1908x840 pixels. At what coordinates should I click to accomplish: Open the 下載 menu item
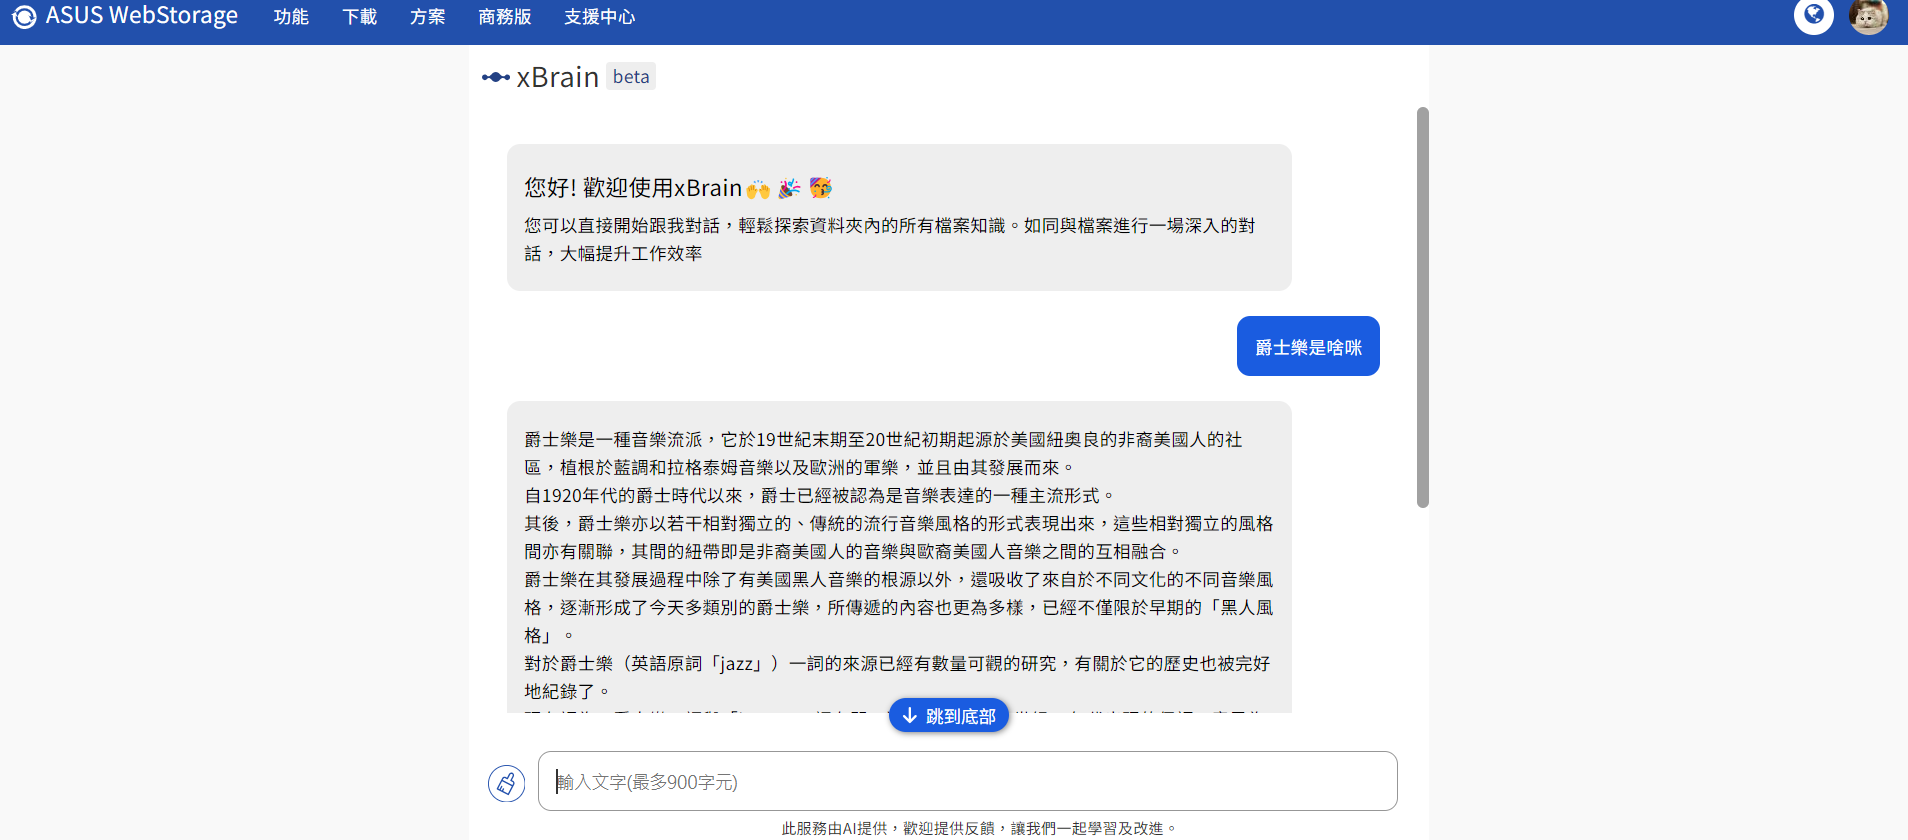tap(359, 17)
